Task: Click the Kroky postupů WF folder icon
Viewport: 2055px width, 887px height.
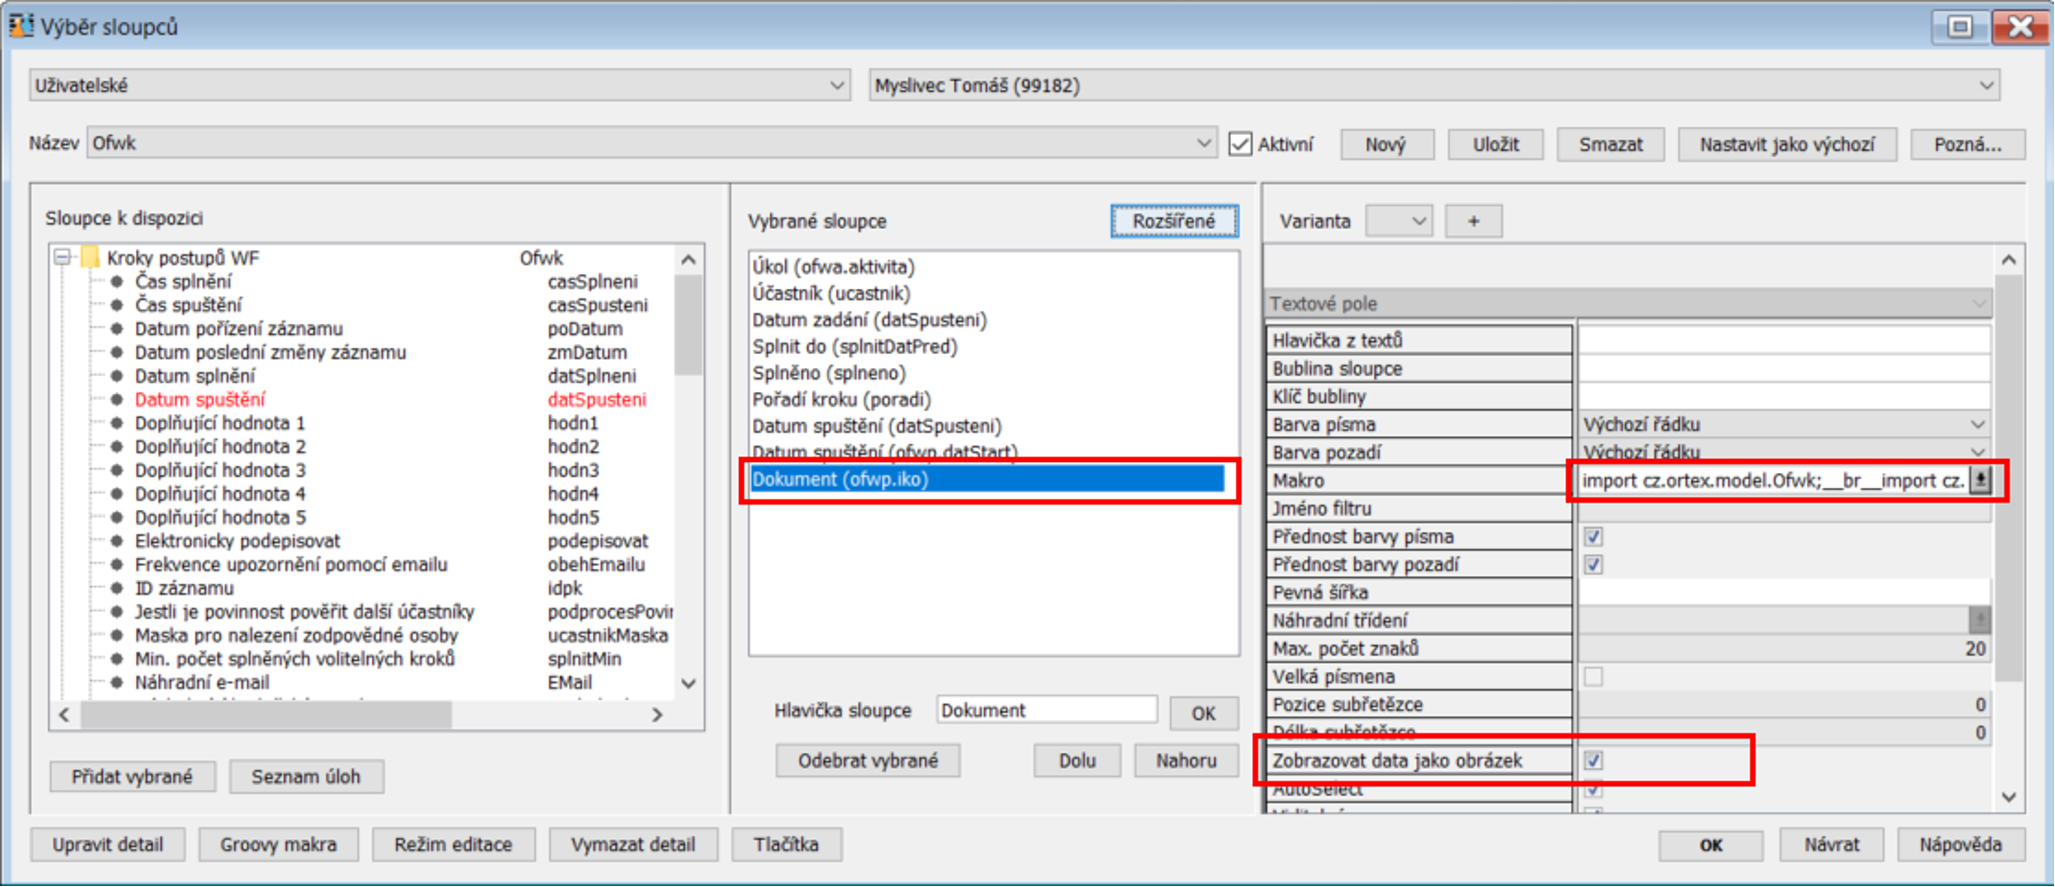Action: (x=90, y=258)
